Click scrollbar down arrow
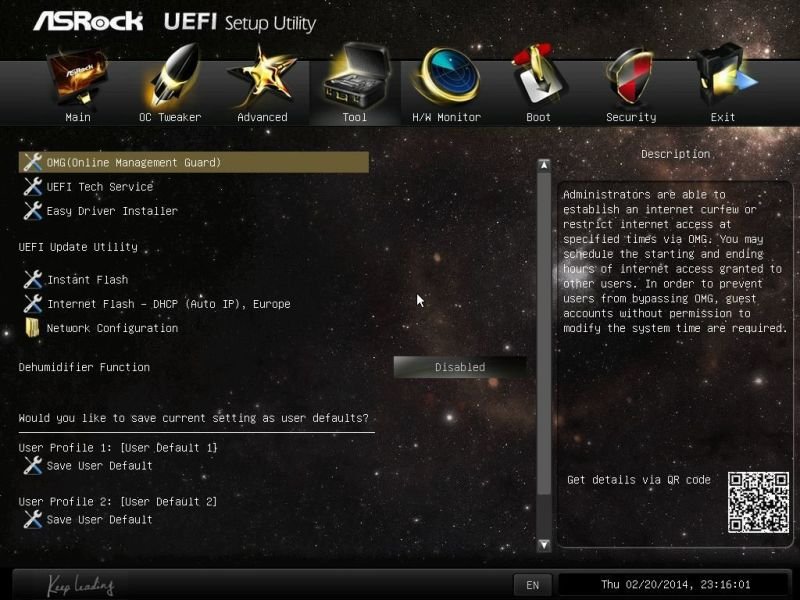The height and width of the screenshot is (600, 800). 544,545
